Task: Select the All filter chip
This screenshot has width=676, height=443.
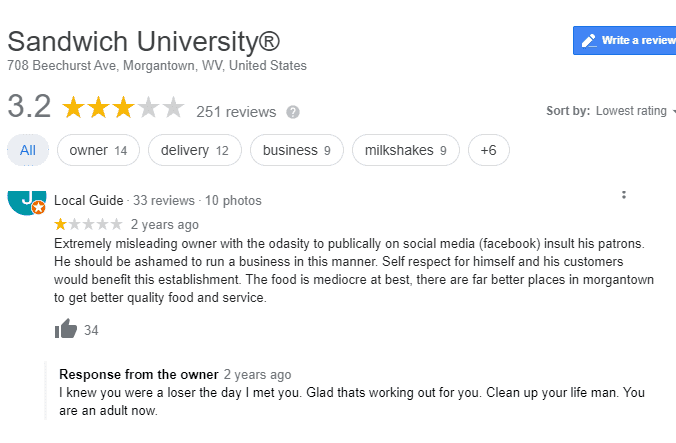Action: 28,151
